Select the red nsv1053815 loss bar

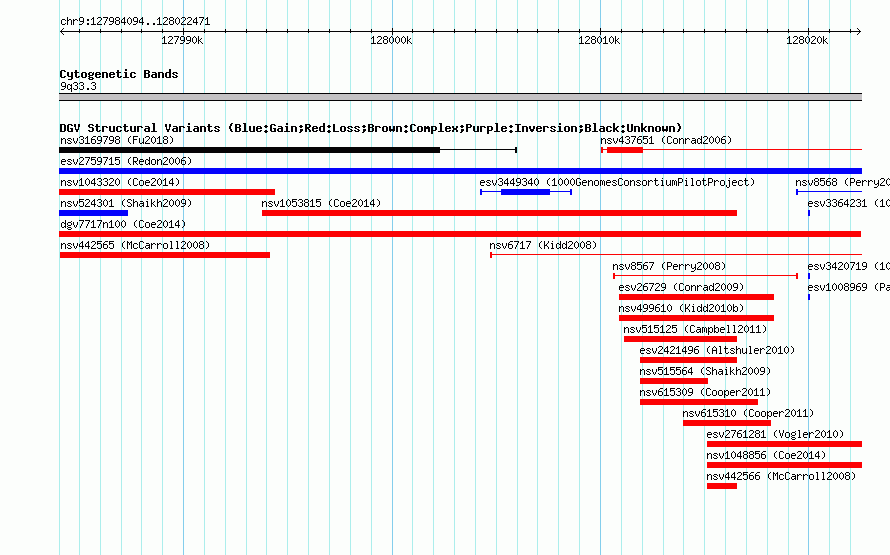[499, 213]
